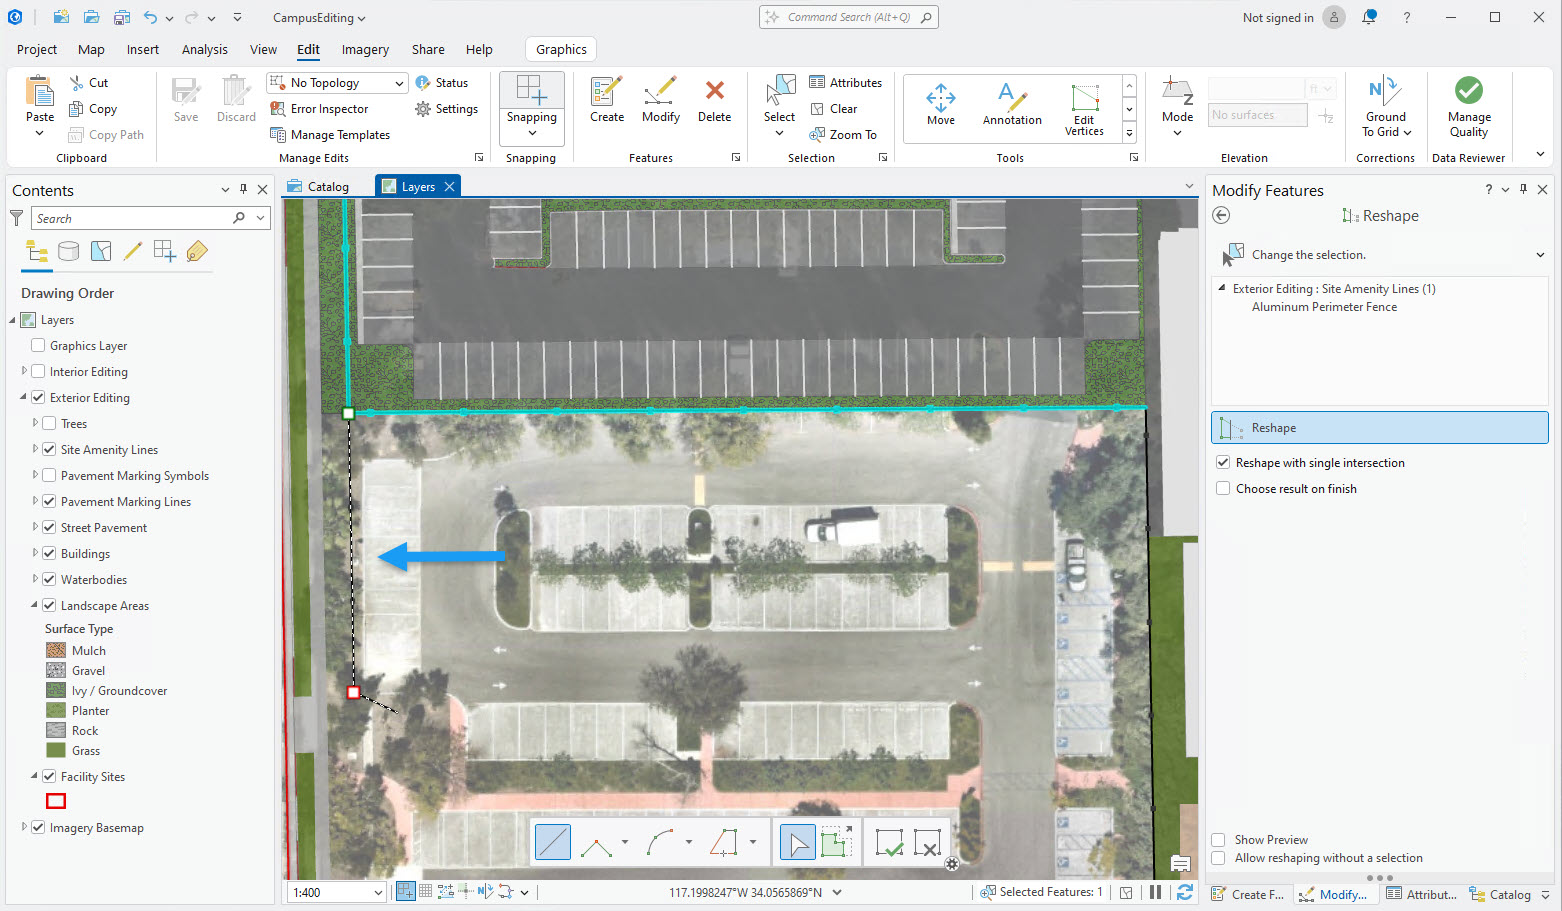This screenshot has width=1562, height=911.
Task: Open the Annotation editing tool
Action: click(x=1011, y=105)
